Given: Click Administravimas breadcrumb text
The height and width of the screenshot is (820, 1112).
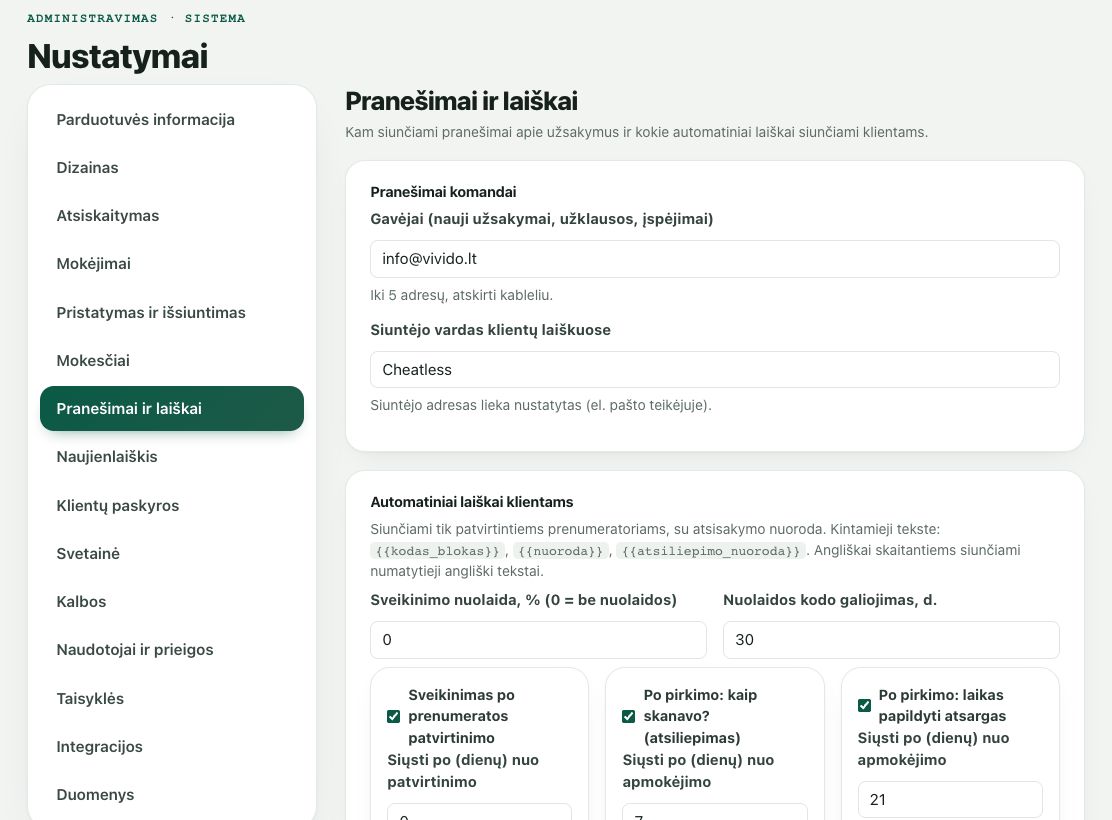Looking at the screenshot, I should pyautogui.click(x=92, y=18).
